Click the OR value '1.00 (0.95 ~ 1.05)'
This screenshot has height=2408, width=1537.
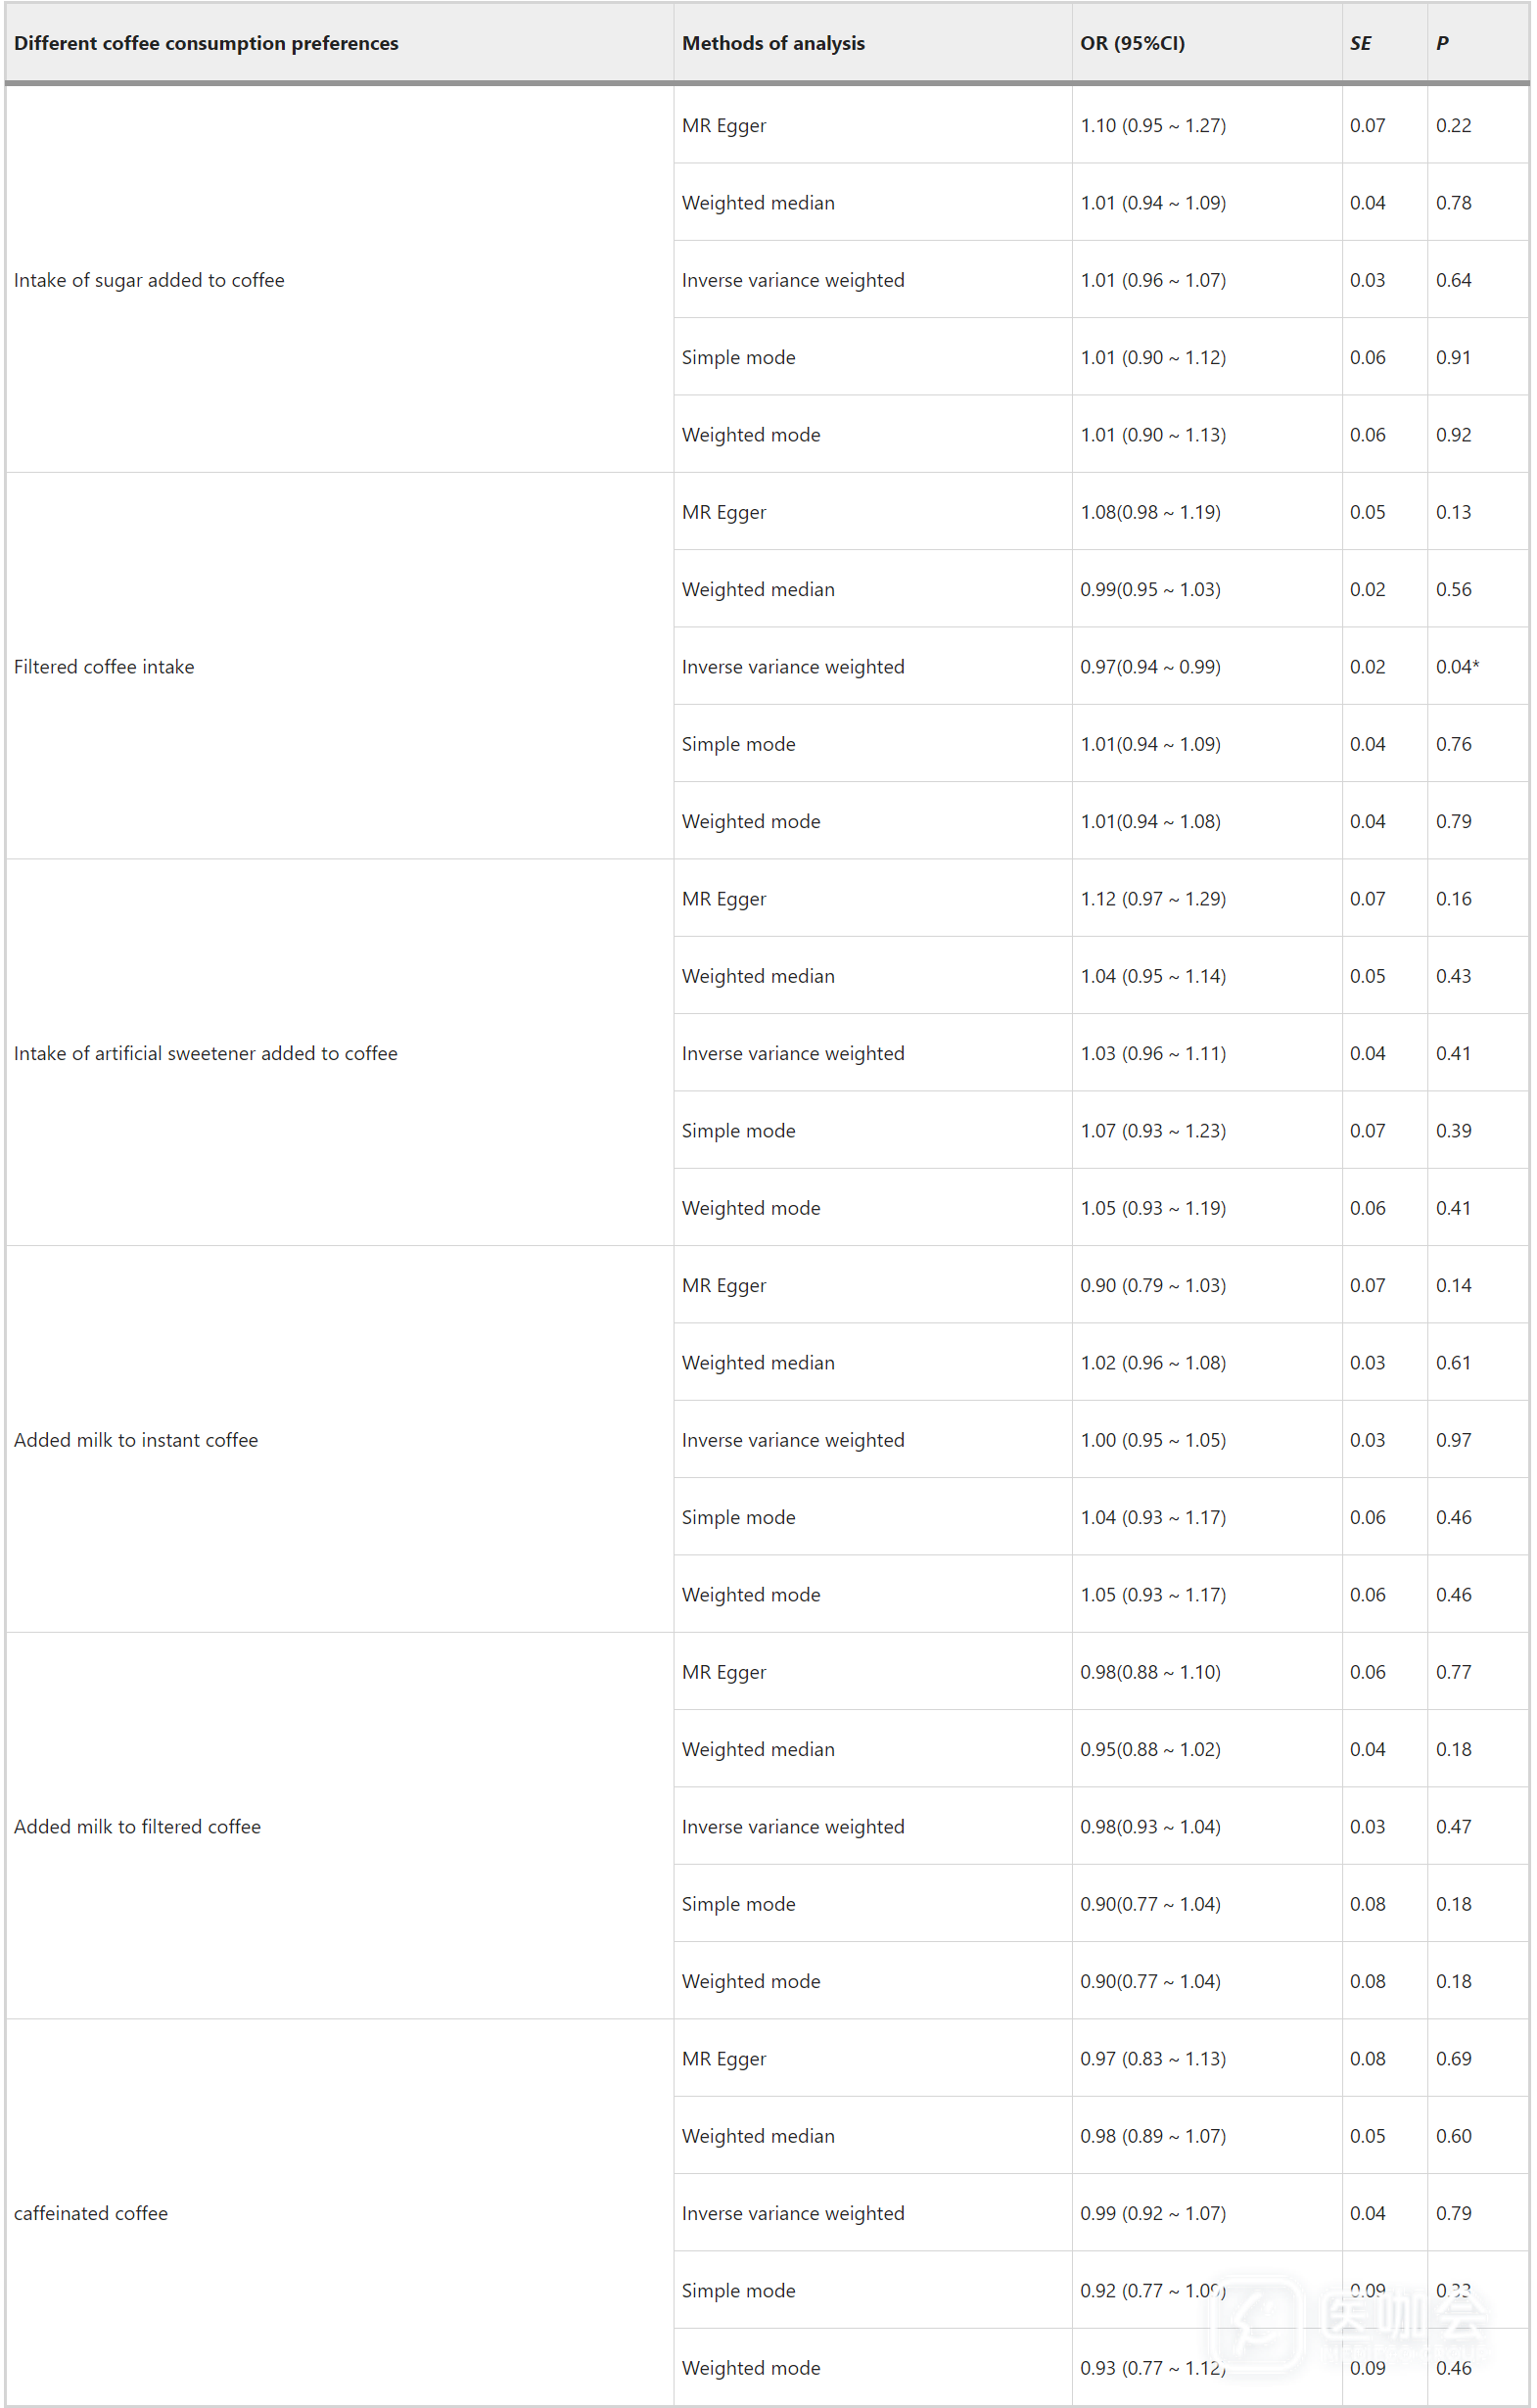point(1153,1440)
